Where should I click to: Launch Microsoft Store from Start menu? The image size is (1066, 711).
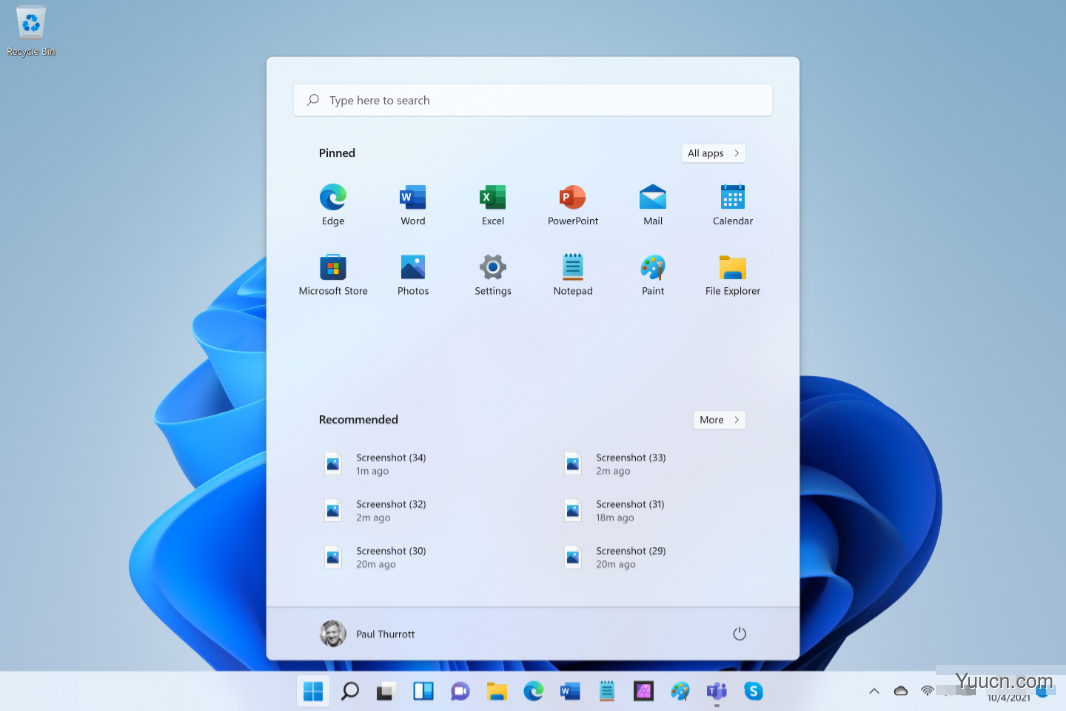[332, 274]
